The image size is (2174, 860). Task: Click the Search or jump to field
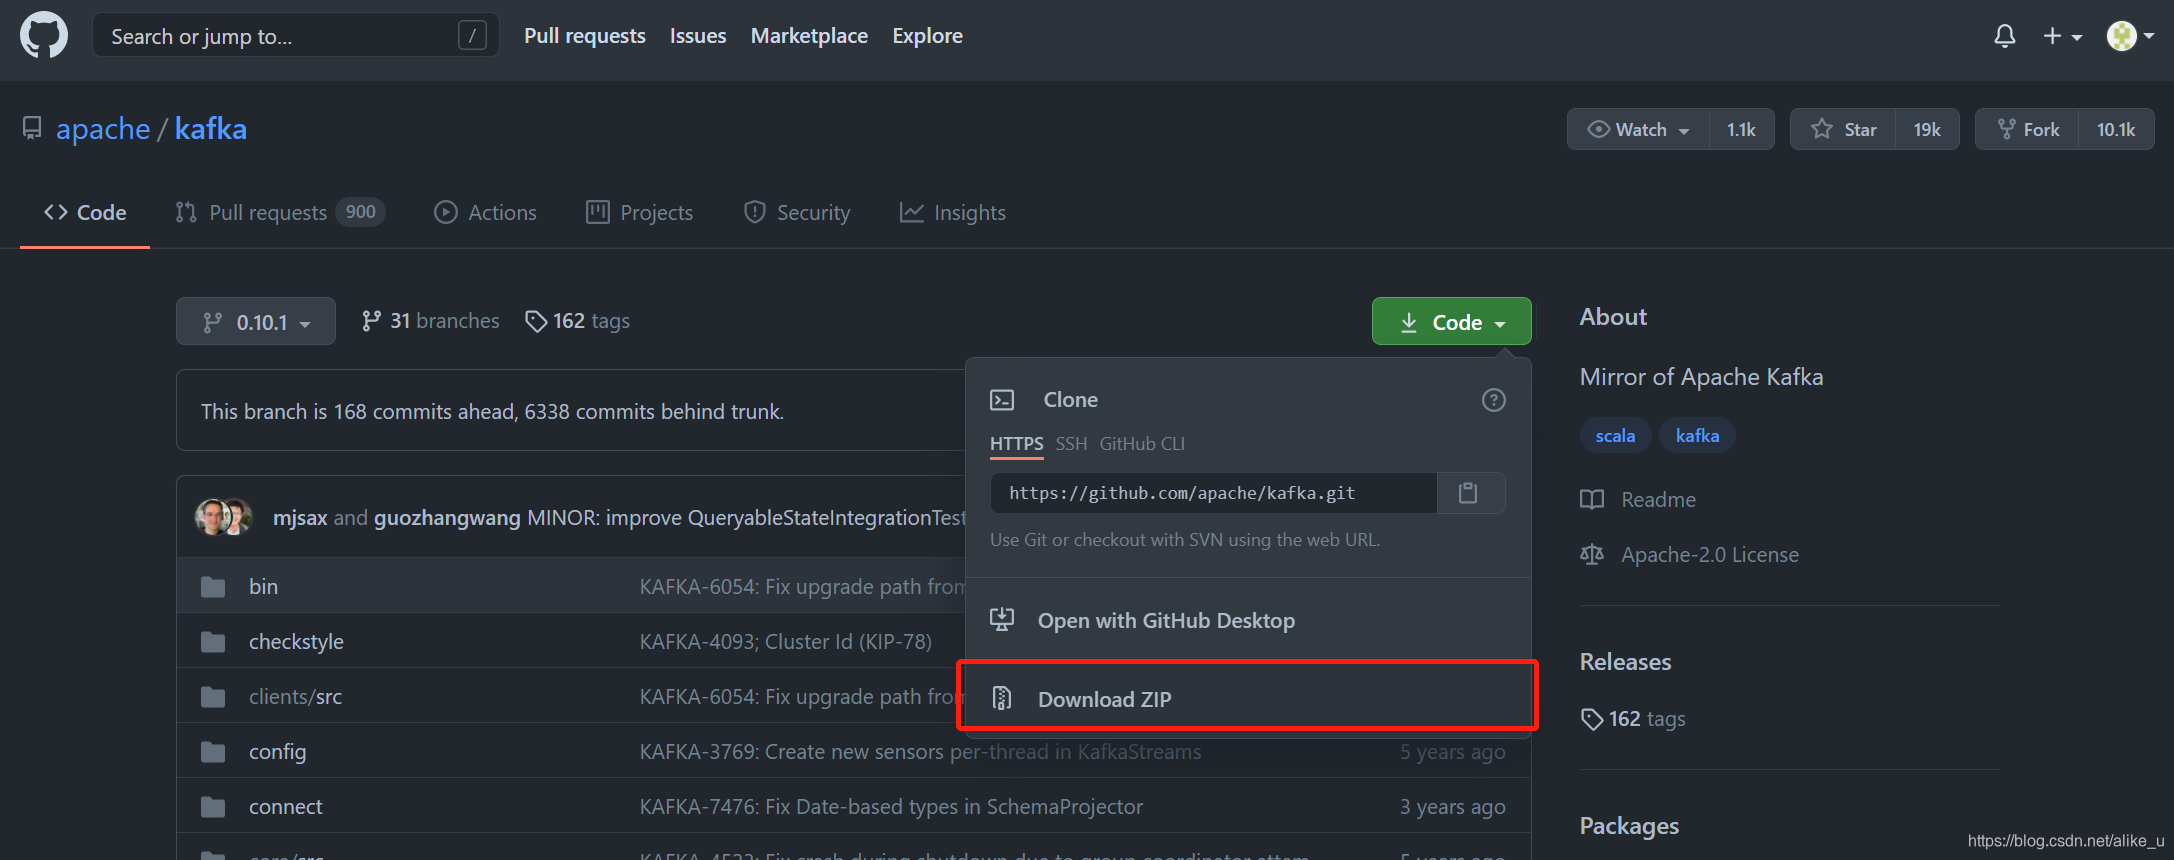(x=296, y=36)
